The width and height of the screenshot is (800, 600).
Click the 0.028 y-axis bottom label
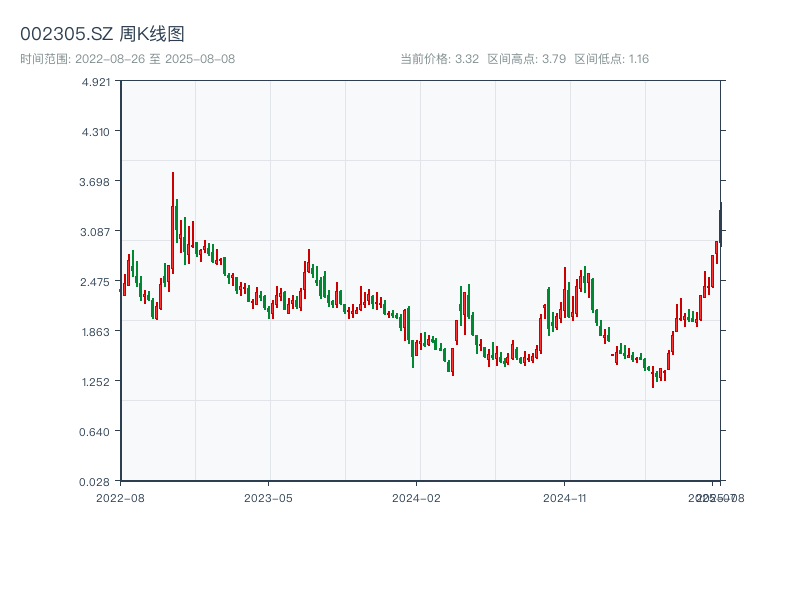(96, 482)
